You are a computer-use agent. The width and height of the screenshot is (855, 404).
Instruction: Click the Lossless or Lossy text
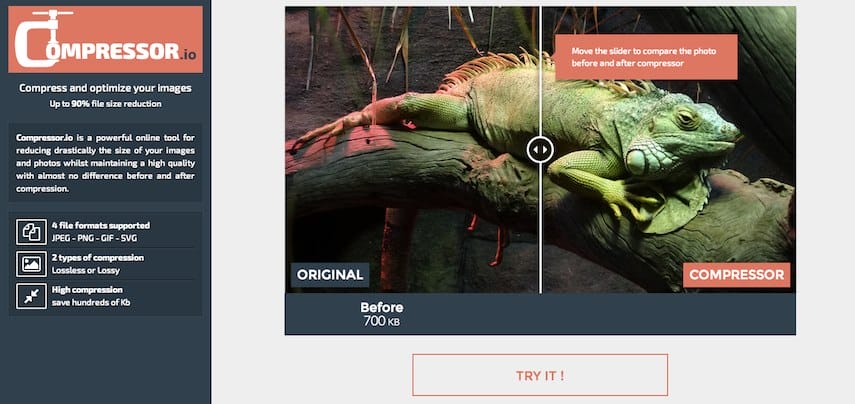[86, 270]
